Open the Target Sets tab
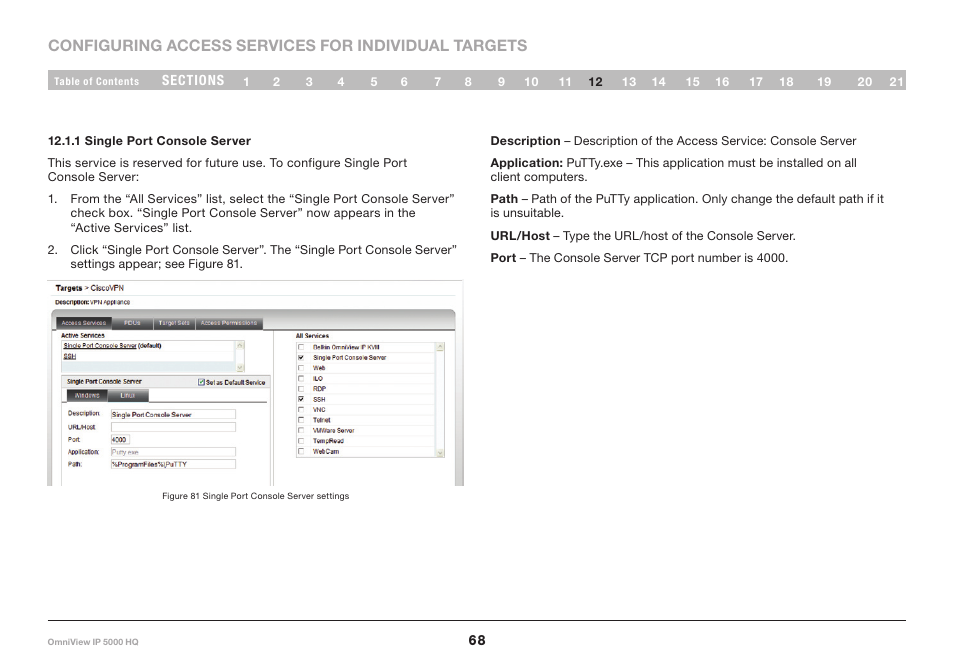 pyautogui.click(x=174, y=323)
